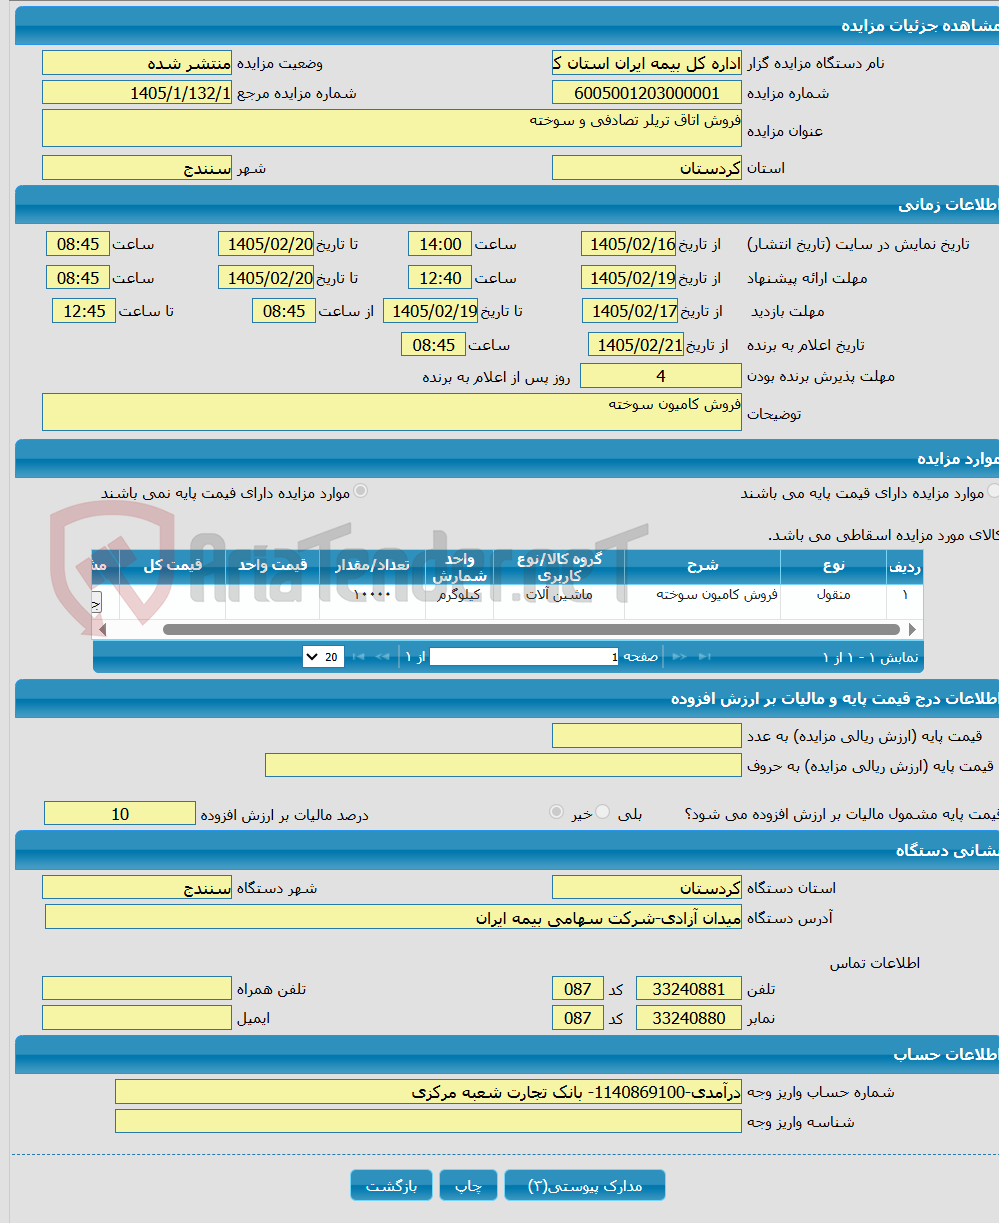
Task: Click the winner acceptance days field 4
Action: point(661,376)
